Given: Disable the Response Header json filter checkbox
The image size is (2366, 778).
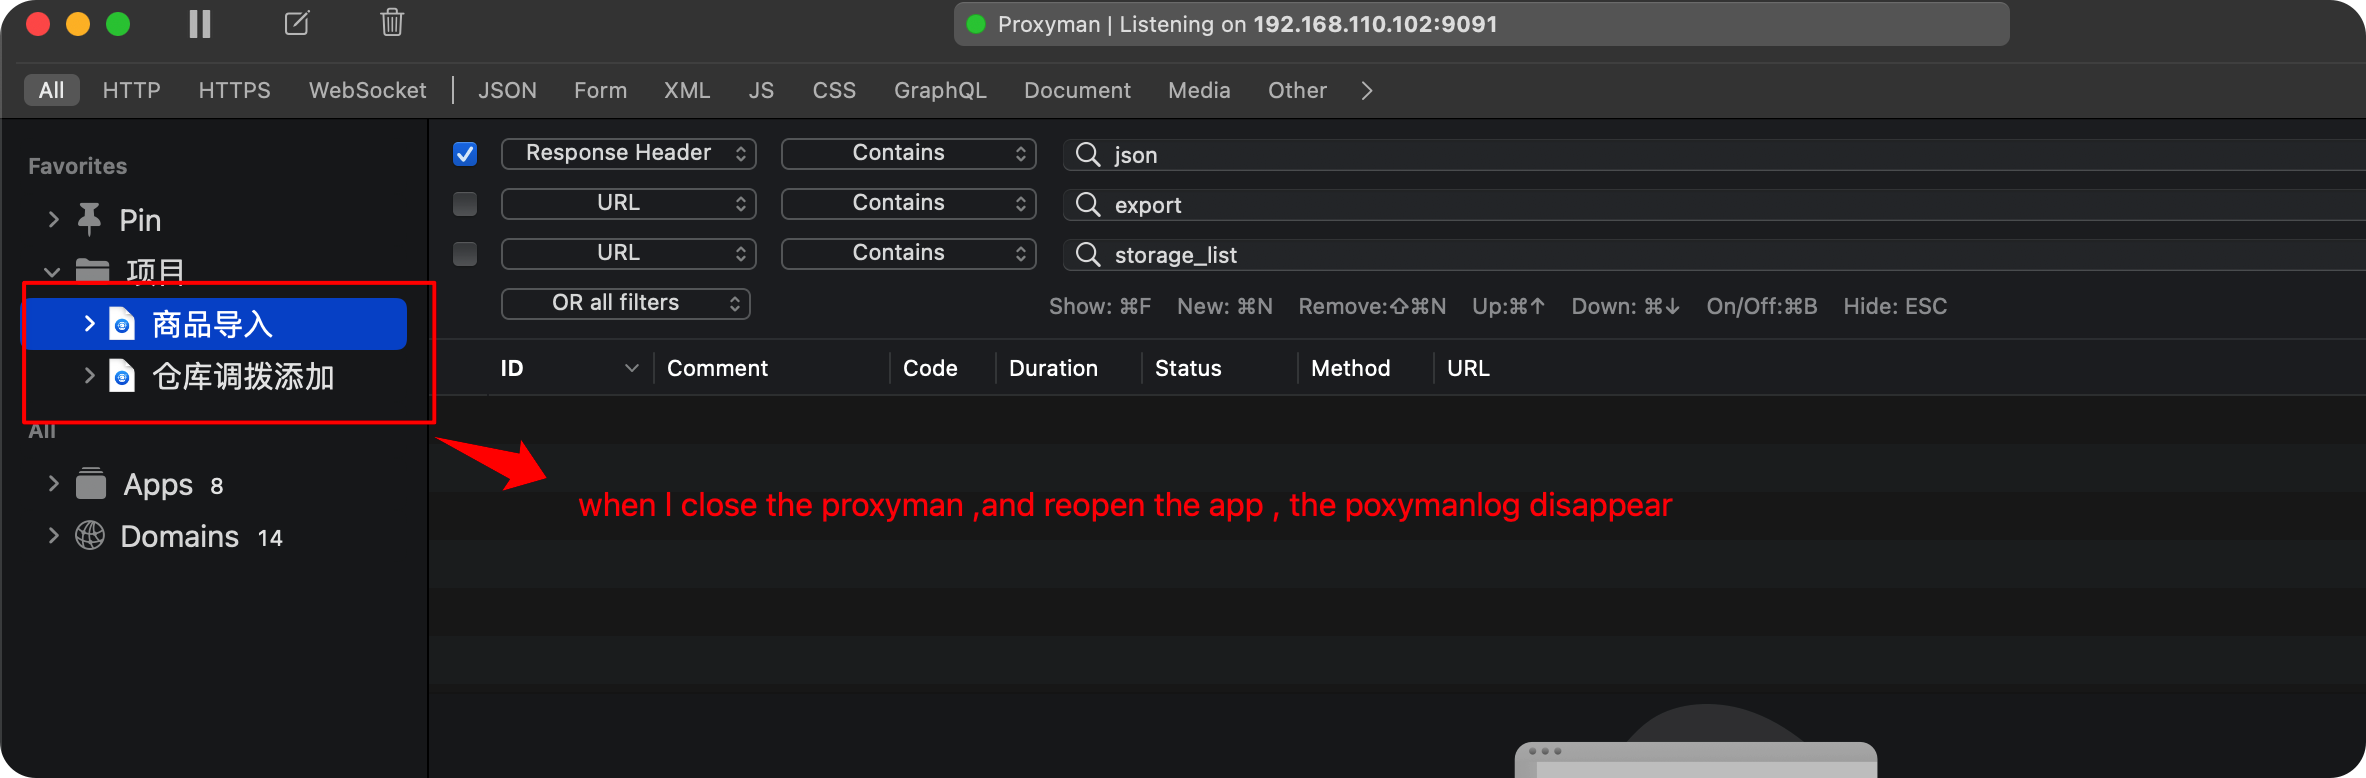Looking at the screenshot, I should pos(465,153).
